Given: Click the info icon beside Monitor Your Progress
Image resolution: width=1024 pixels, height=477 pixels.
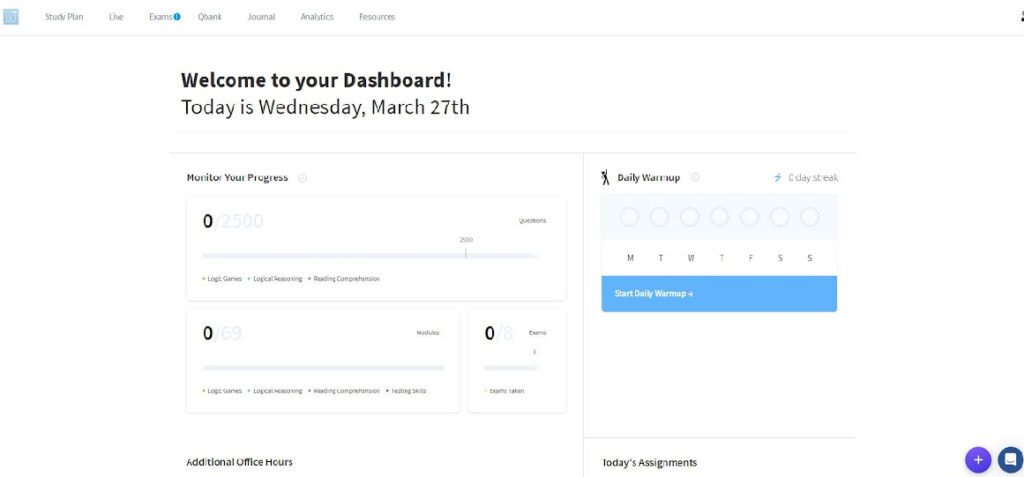Looking at the screenshot, I should point(302,178).
